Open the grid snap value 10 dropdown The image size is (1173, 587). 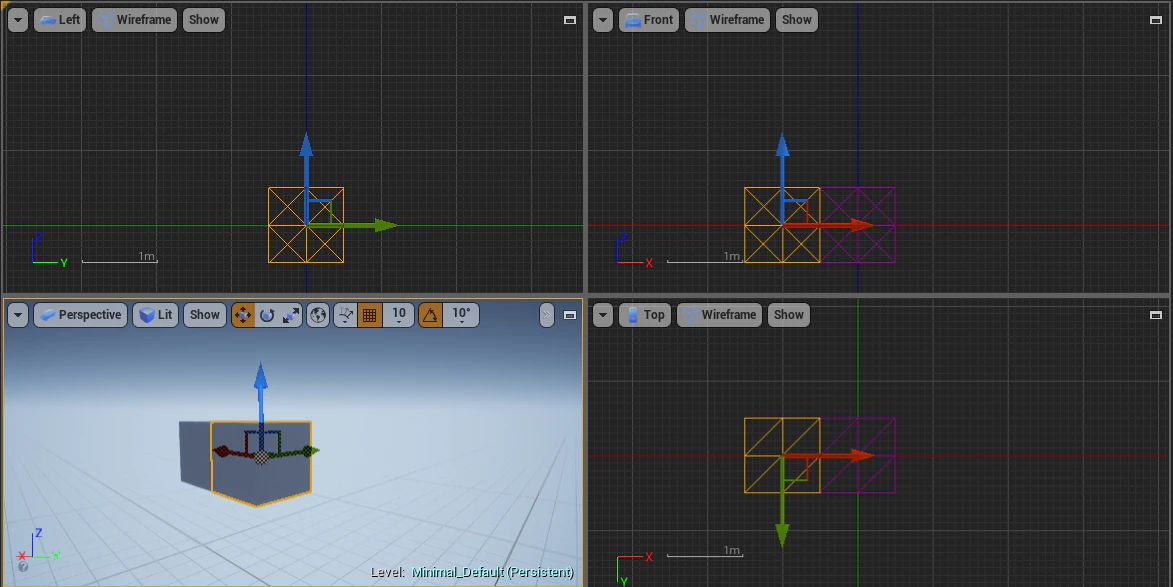pyautogui.click(x=399, y=315)
